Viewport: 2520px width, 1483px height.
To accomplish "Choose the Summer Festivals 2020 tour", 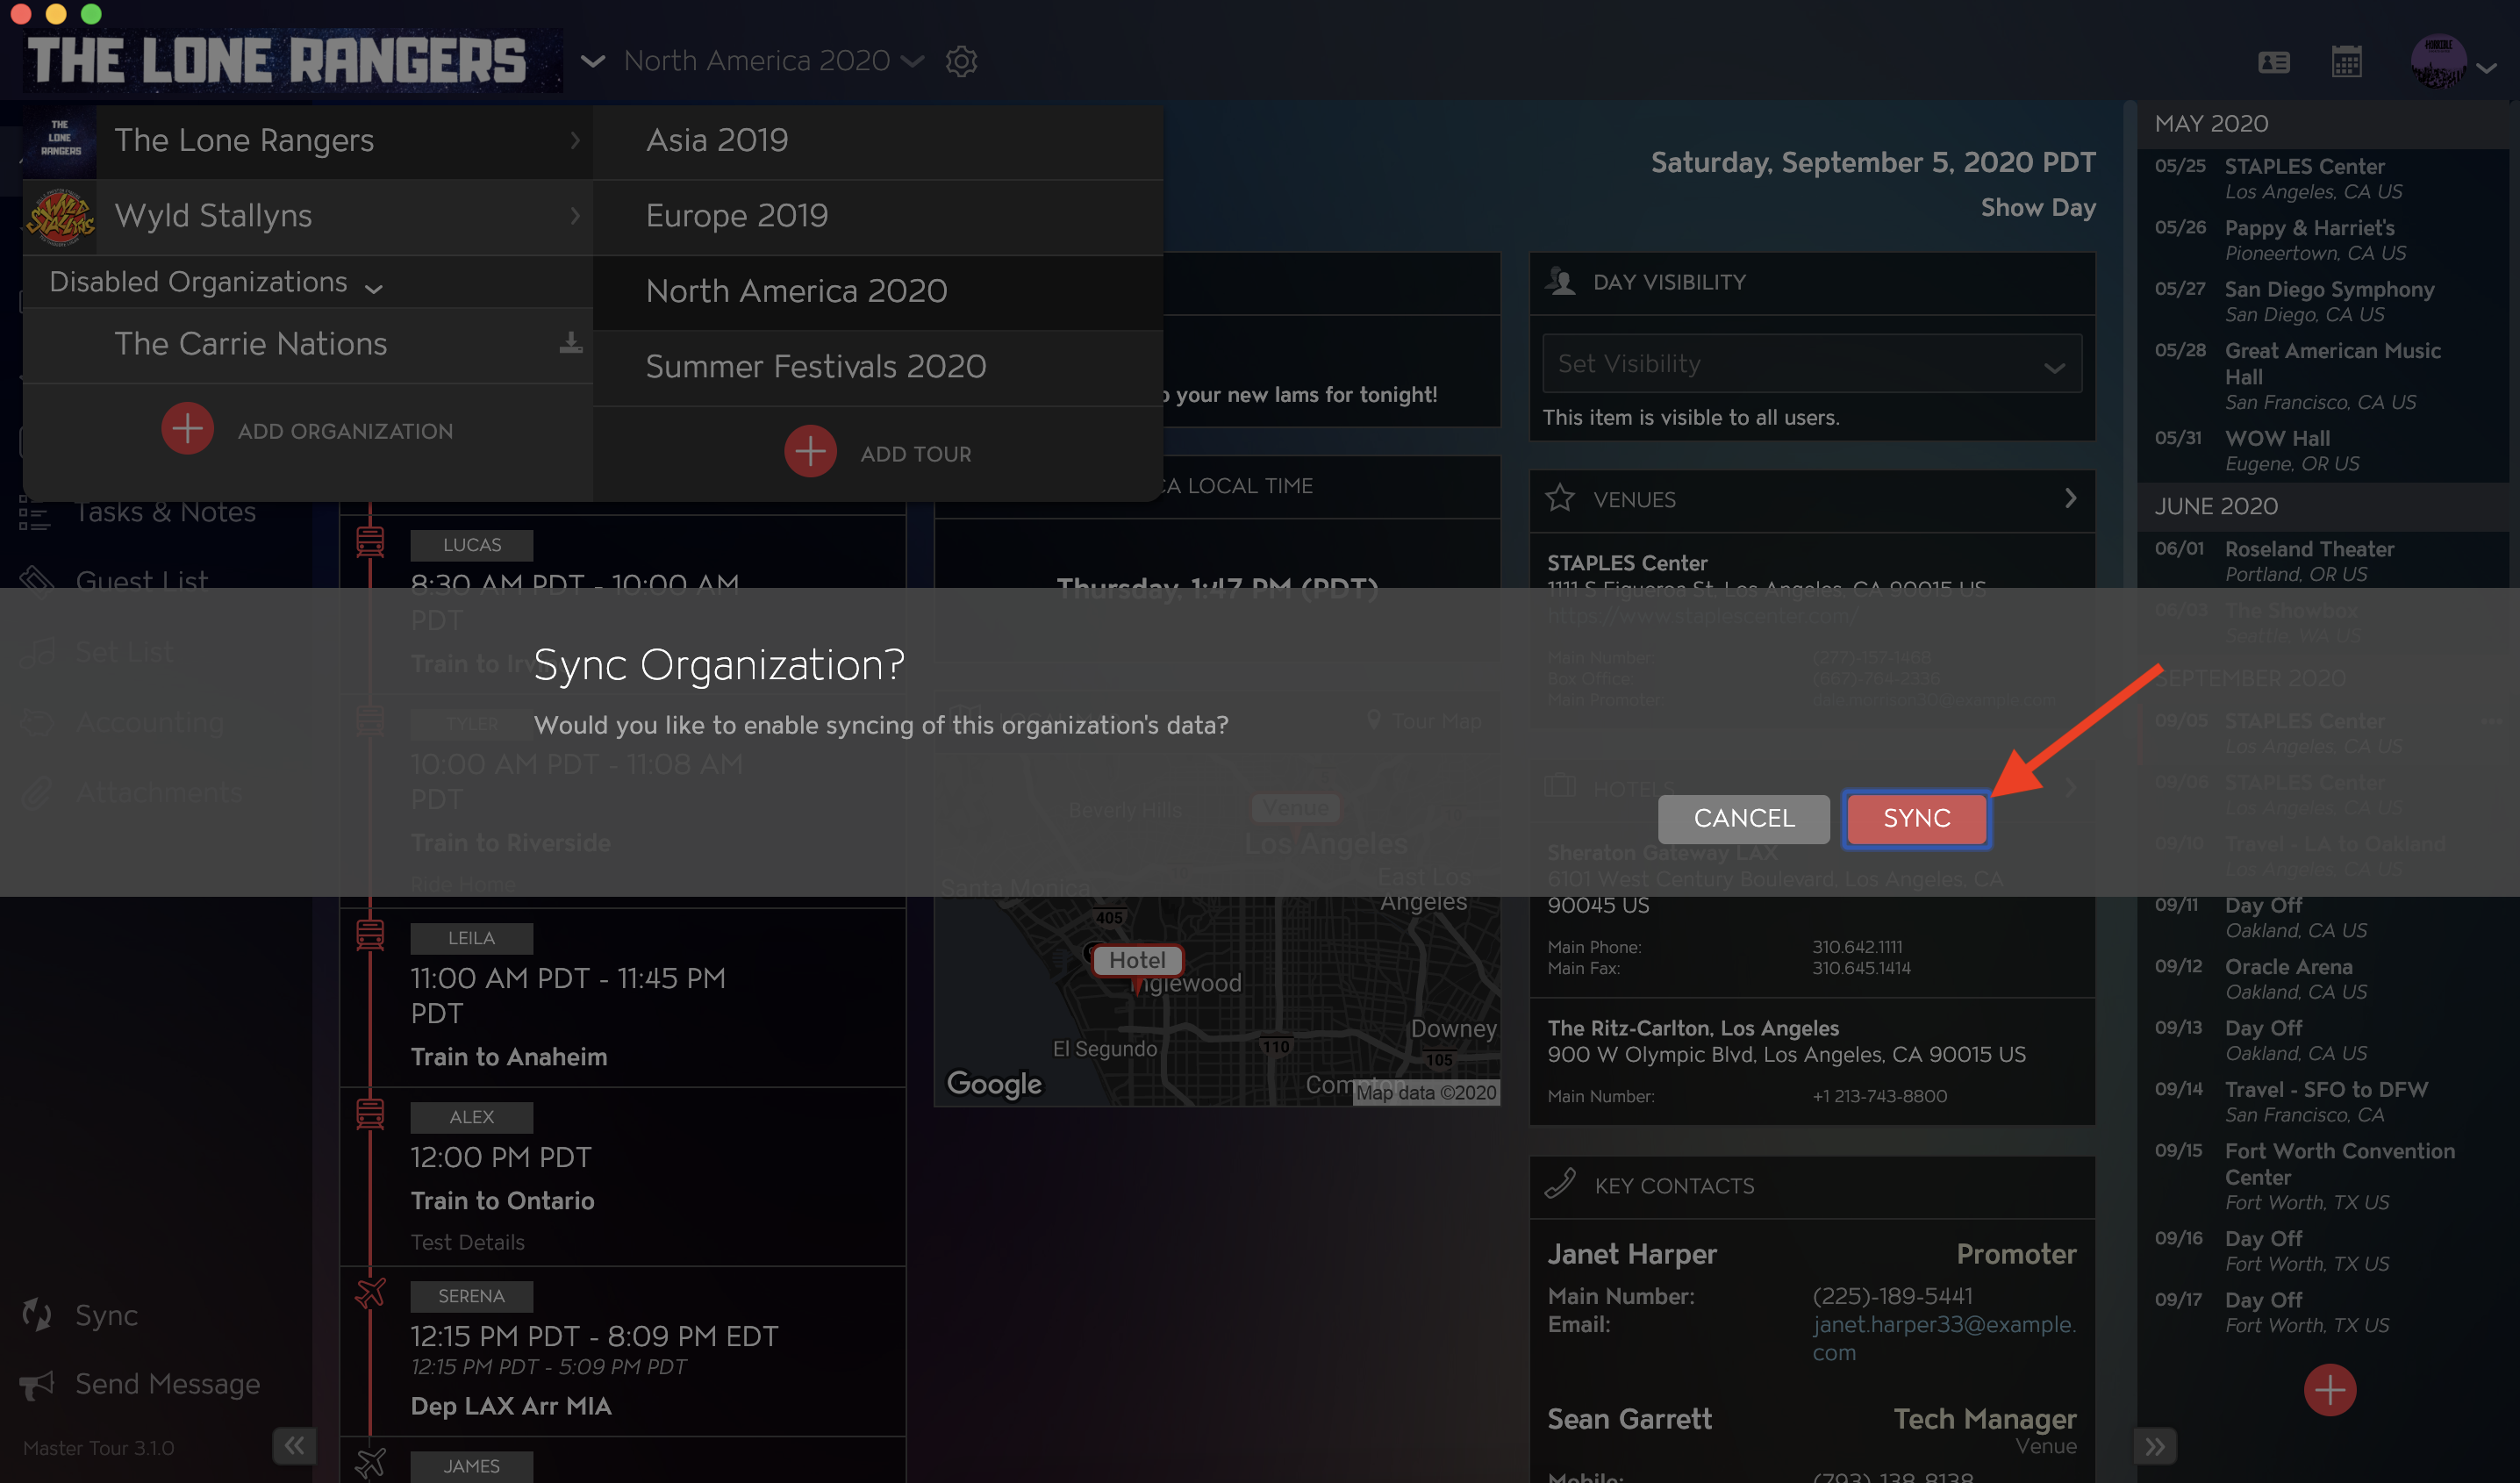I will click(x=878, y=367).
